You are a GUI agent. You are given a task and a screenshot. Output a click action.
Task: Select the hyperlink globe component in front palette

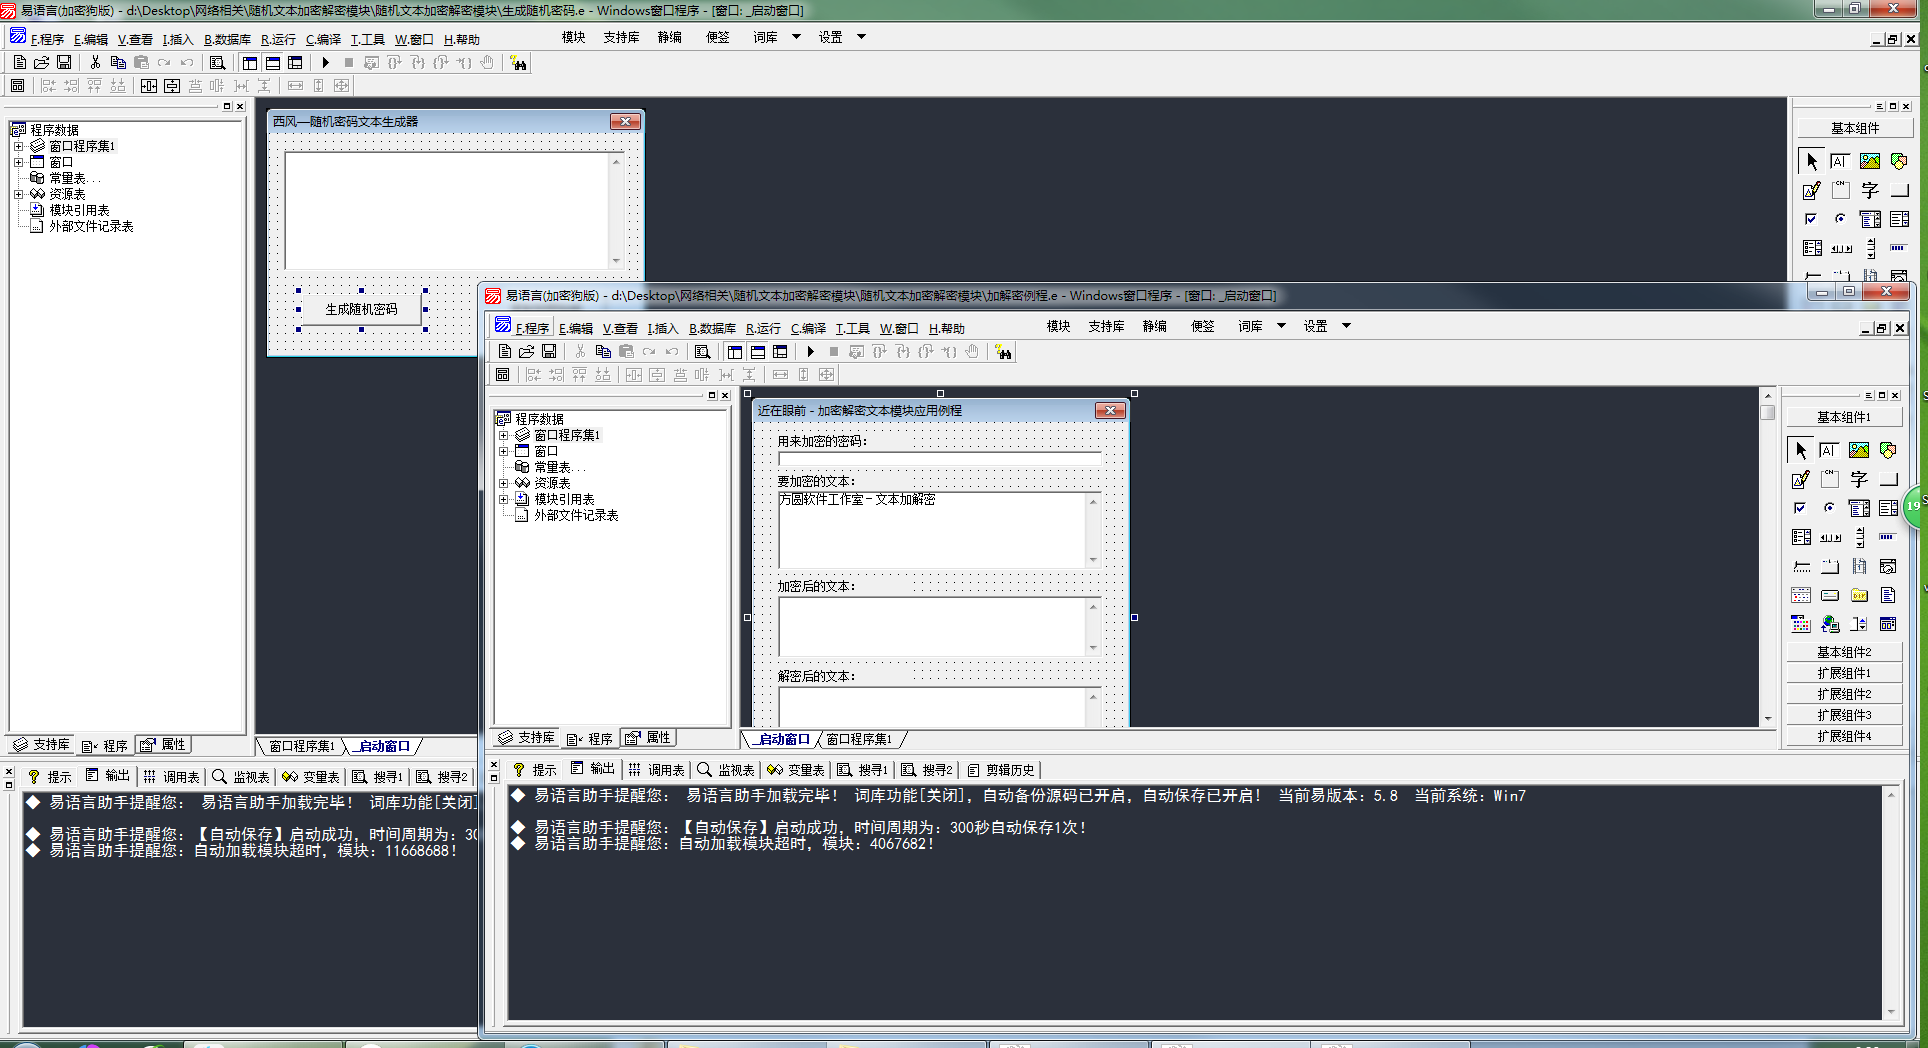[1830, 624]
